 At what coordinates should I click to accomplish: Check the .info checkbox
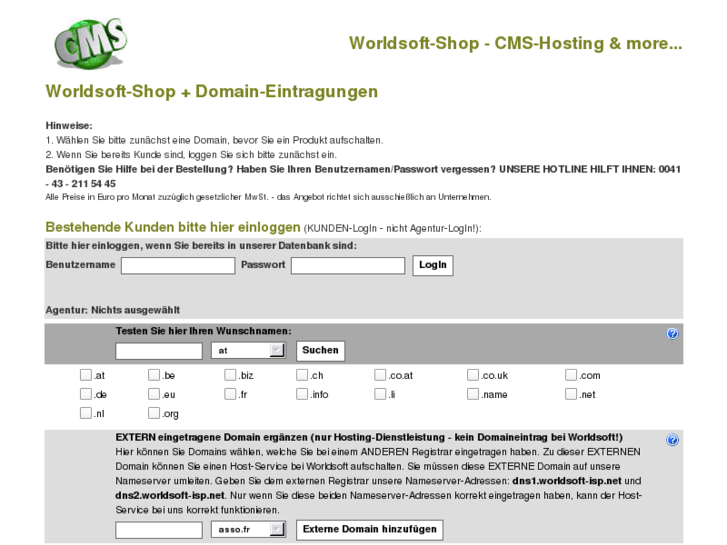click(302, 394)
